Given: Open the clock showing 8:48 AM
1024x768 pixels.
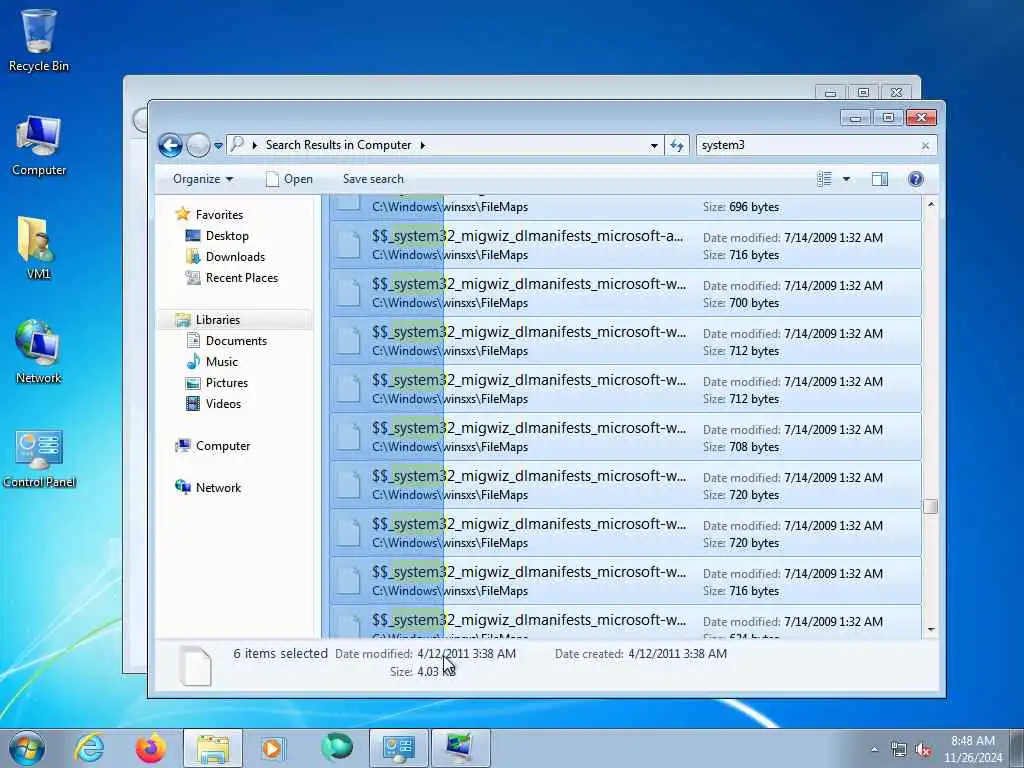Looking at the screenshot, I should 972,749.
